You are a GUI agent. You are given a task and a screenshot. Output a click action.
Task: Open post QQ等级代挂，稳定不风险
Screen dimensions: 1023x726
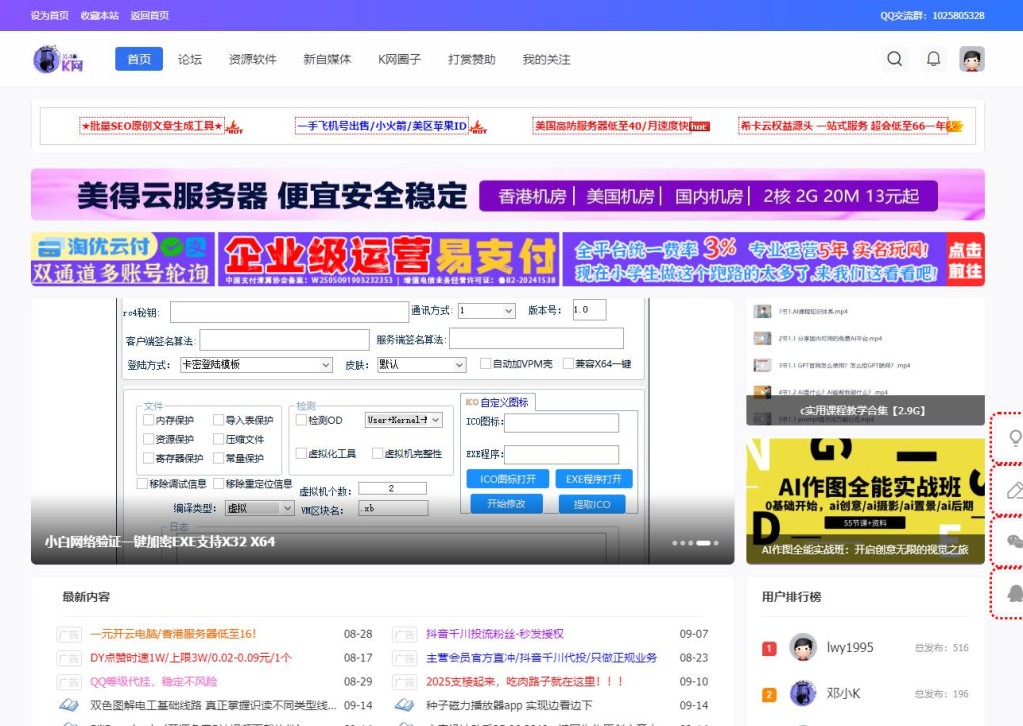(153, 682)
